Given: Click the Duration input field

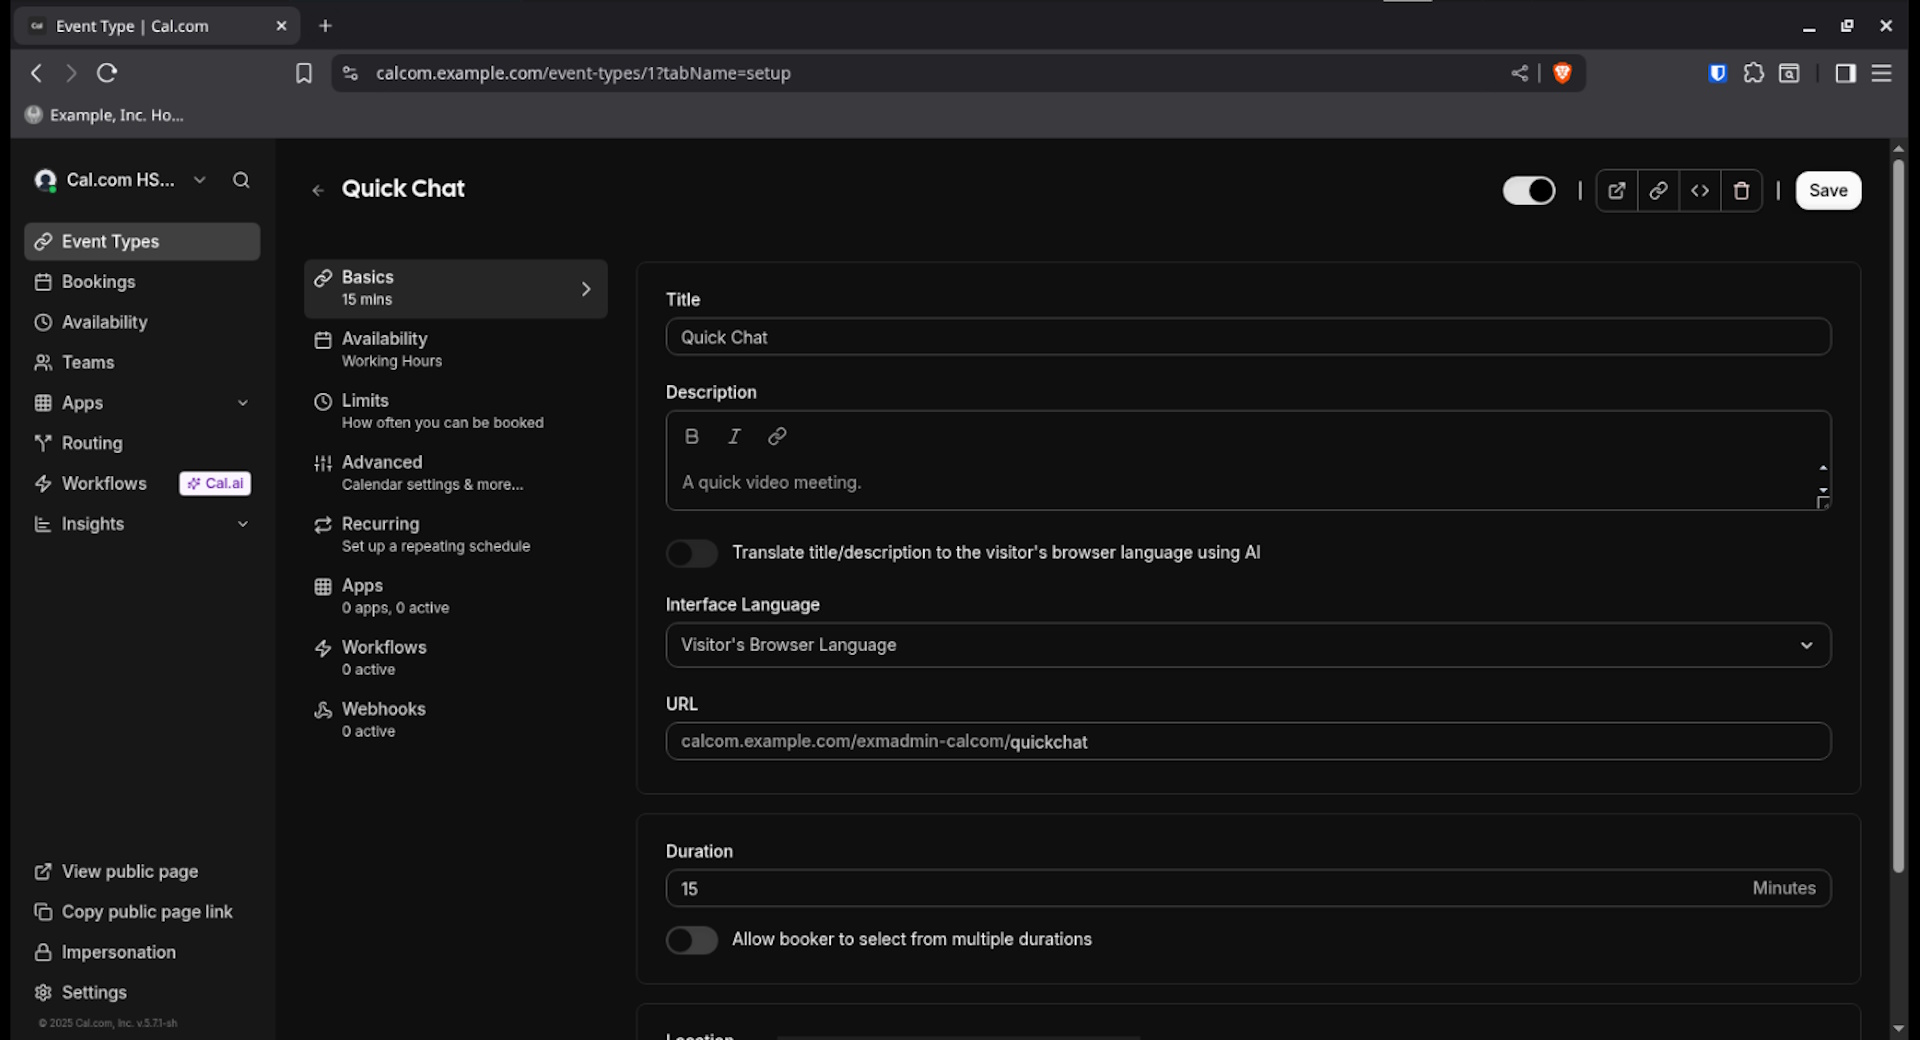Looking at the screenshot, I should click(x=1200, y=888).
